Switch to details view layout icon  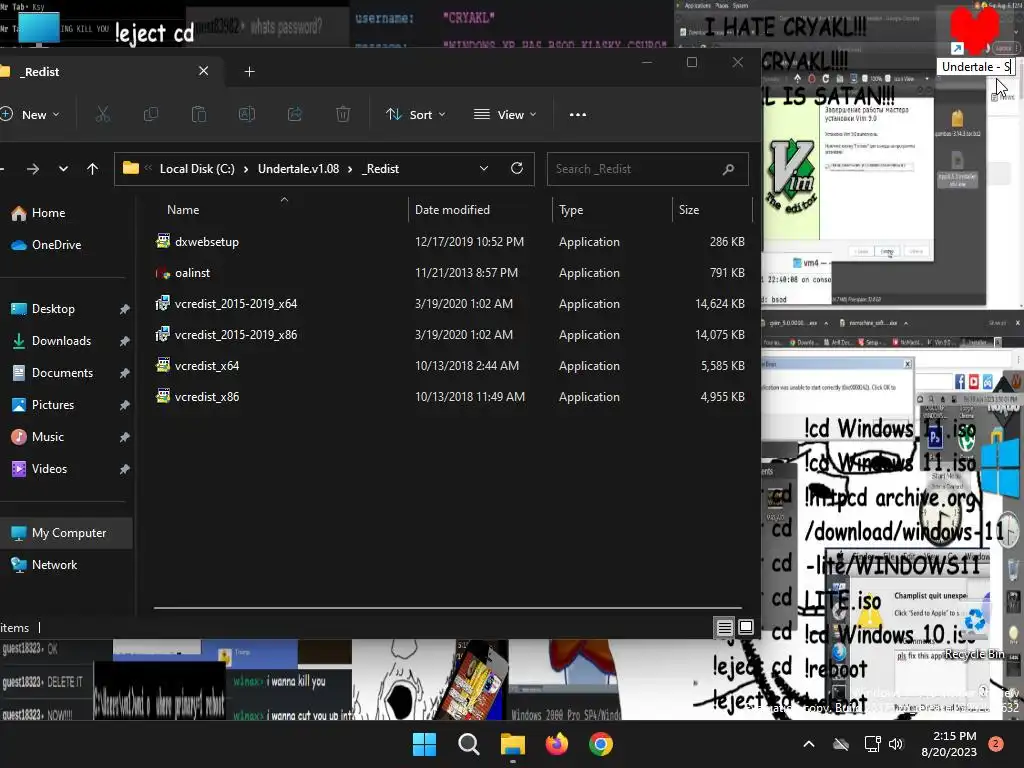(x=724, y=628)
